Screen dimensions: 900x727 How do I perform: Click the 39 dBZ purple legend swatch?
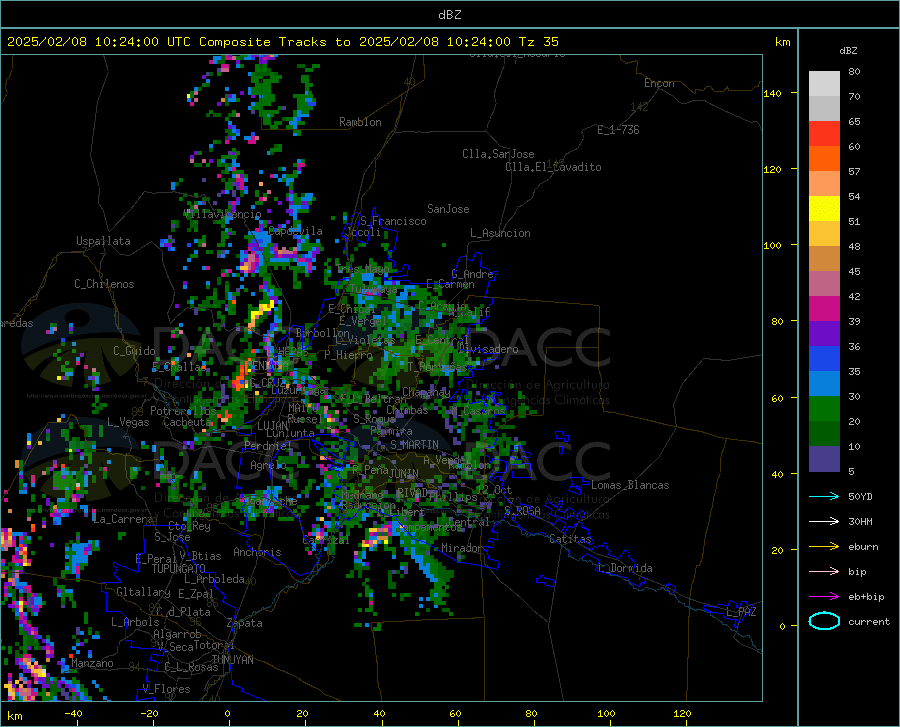[x=824, y=334]
